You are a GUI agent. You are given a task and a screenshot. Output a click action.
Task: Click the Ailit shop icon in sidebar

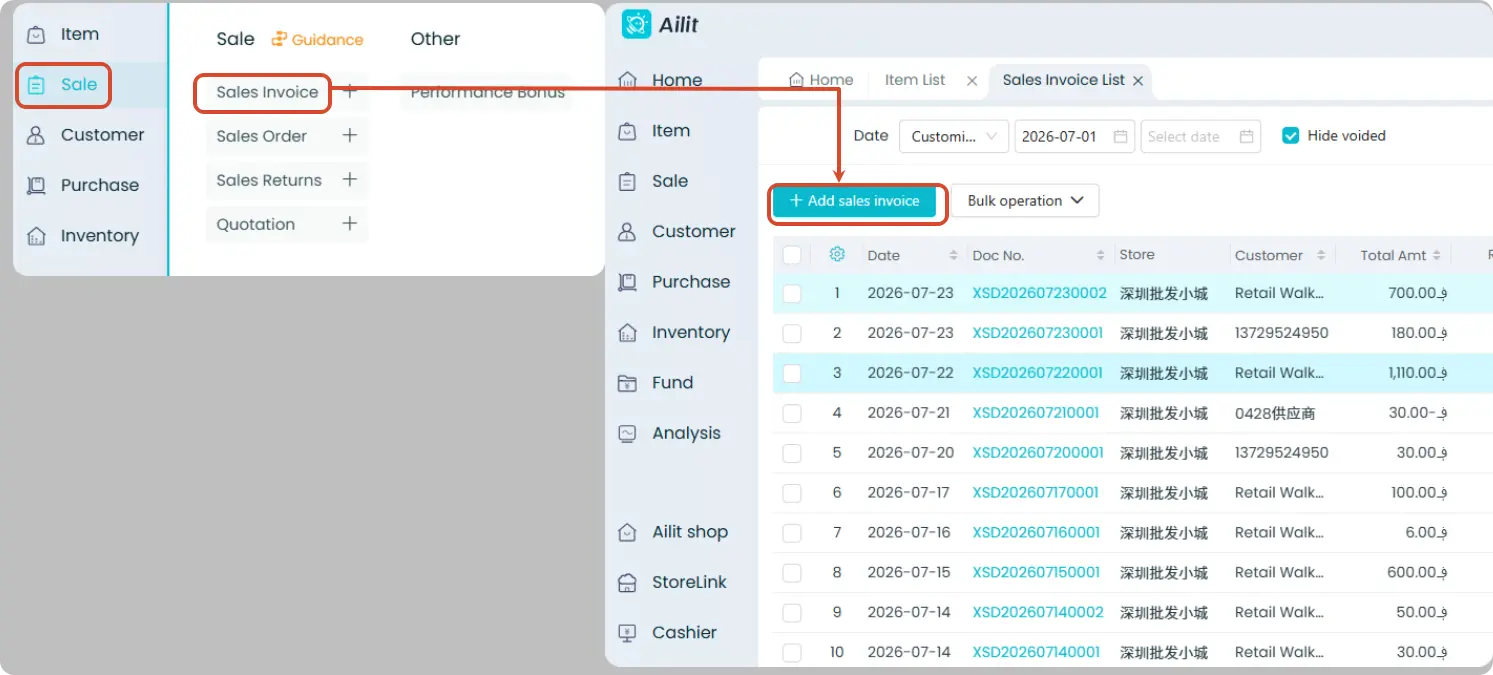click(627, 532)
